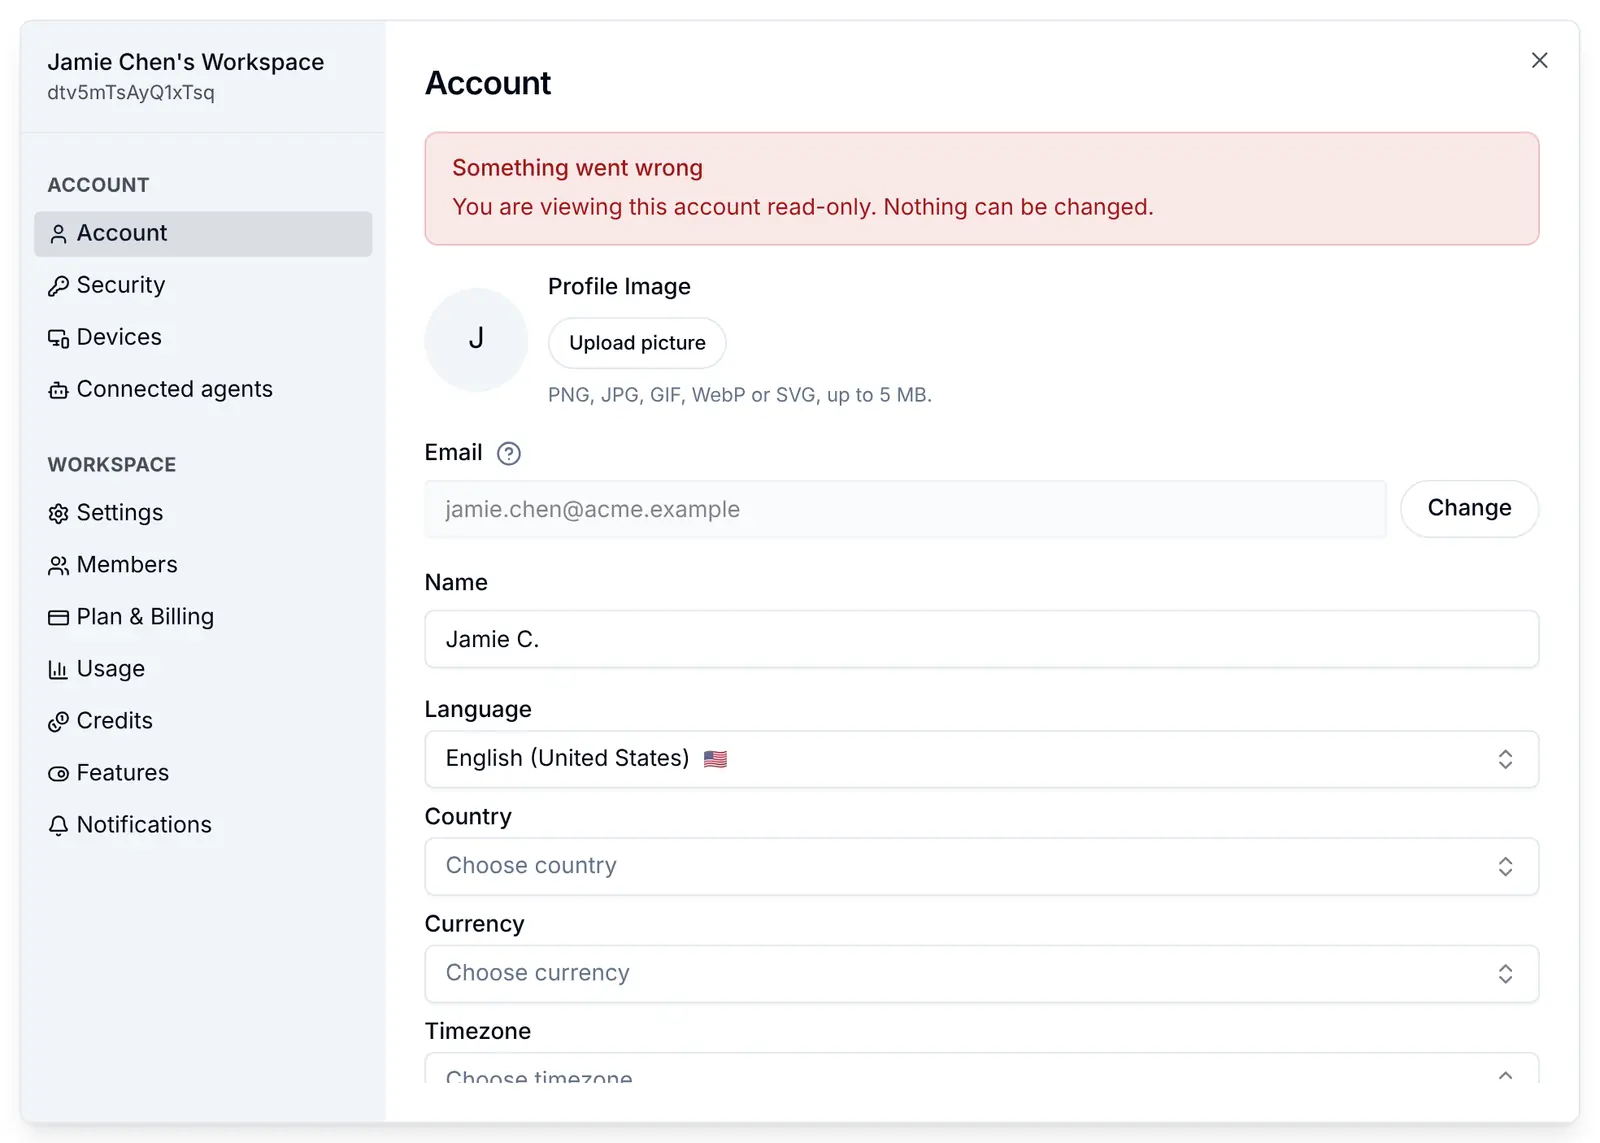Select the Members menu item
Image resolution: width=1600 pixels, height=1143 pixels.
[203, 566]
